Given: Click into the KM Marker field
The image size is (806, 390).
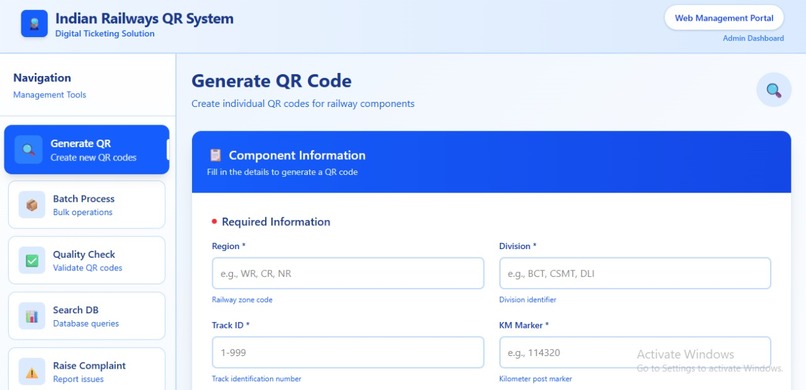Looking at the screenshot, I should pyautogui.click(x=635, y=352).
